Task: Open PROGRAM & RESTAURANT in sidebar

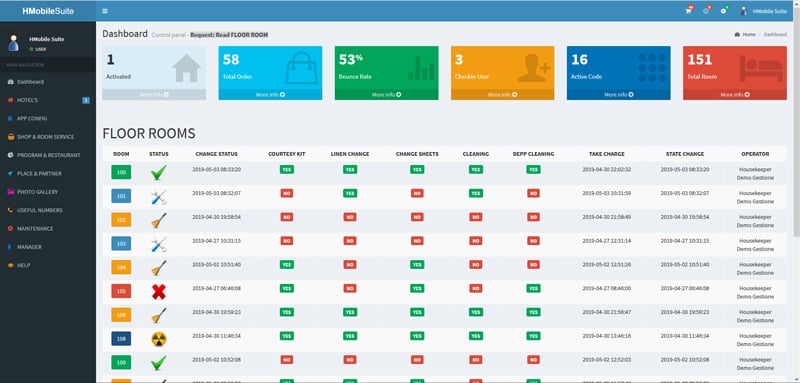Action: point(47,155)
